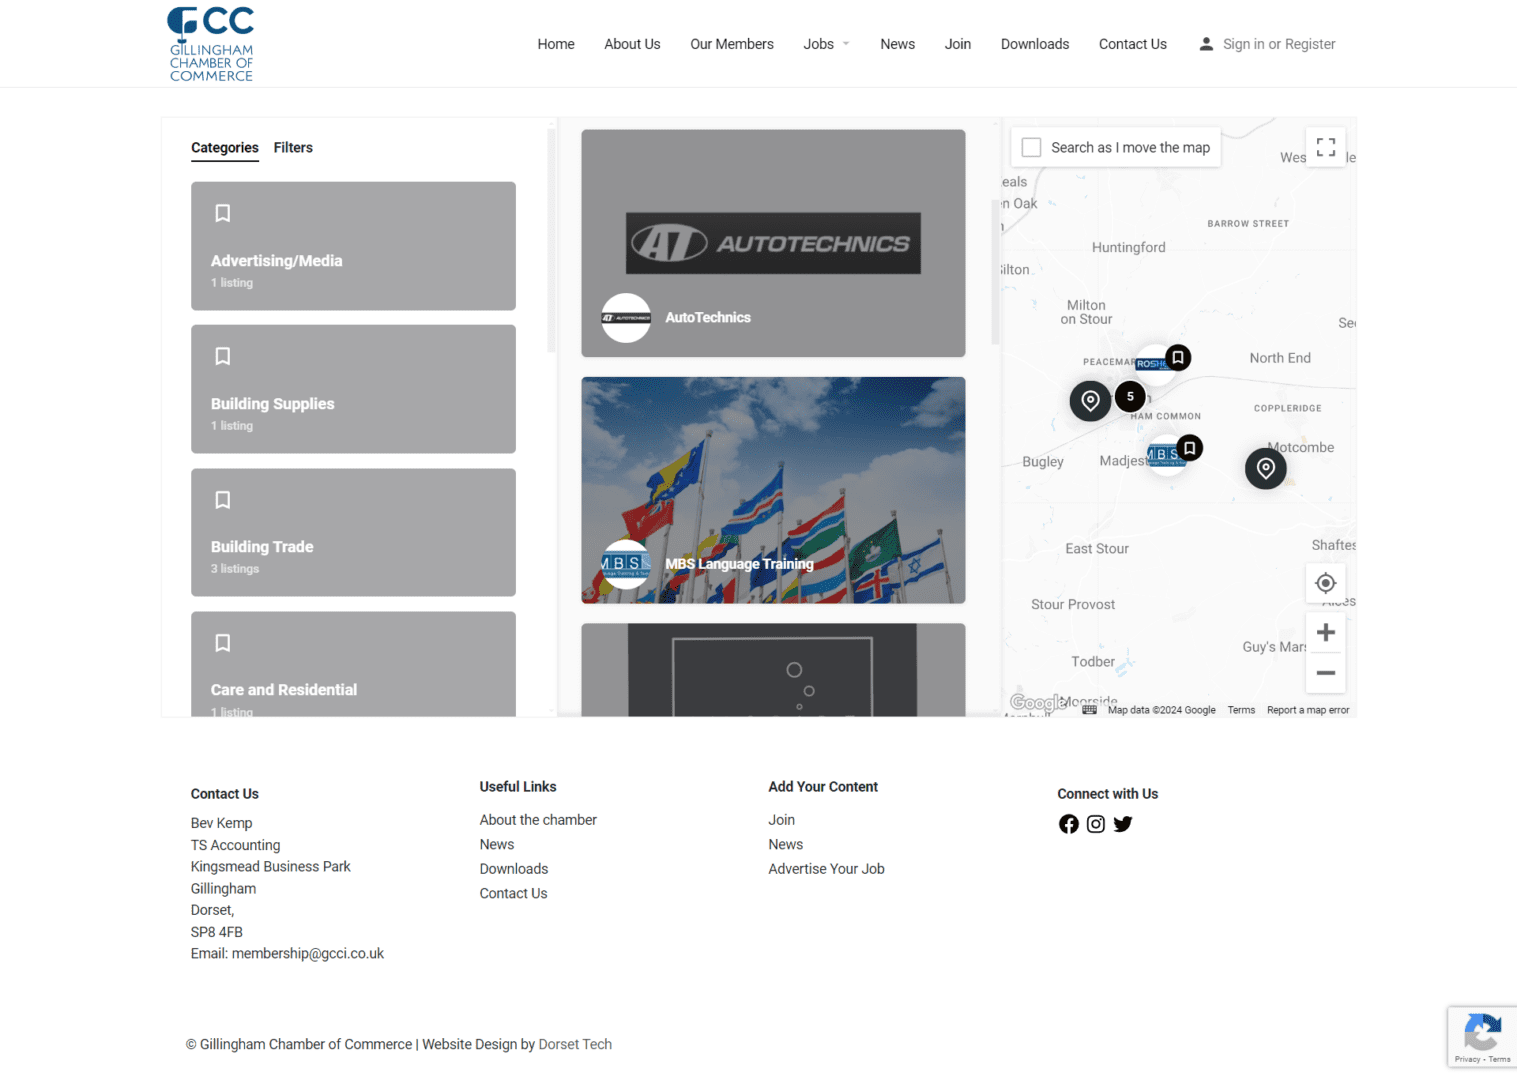
Task: Select the pin marker beside the 5 cluster
Action: tap(1091, 401)
